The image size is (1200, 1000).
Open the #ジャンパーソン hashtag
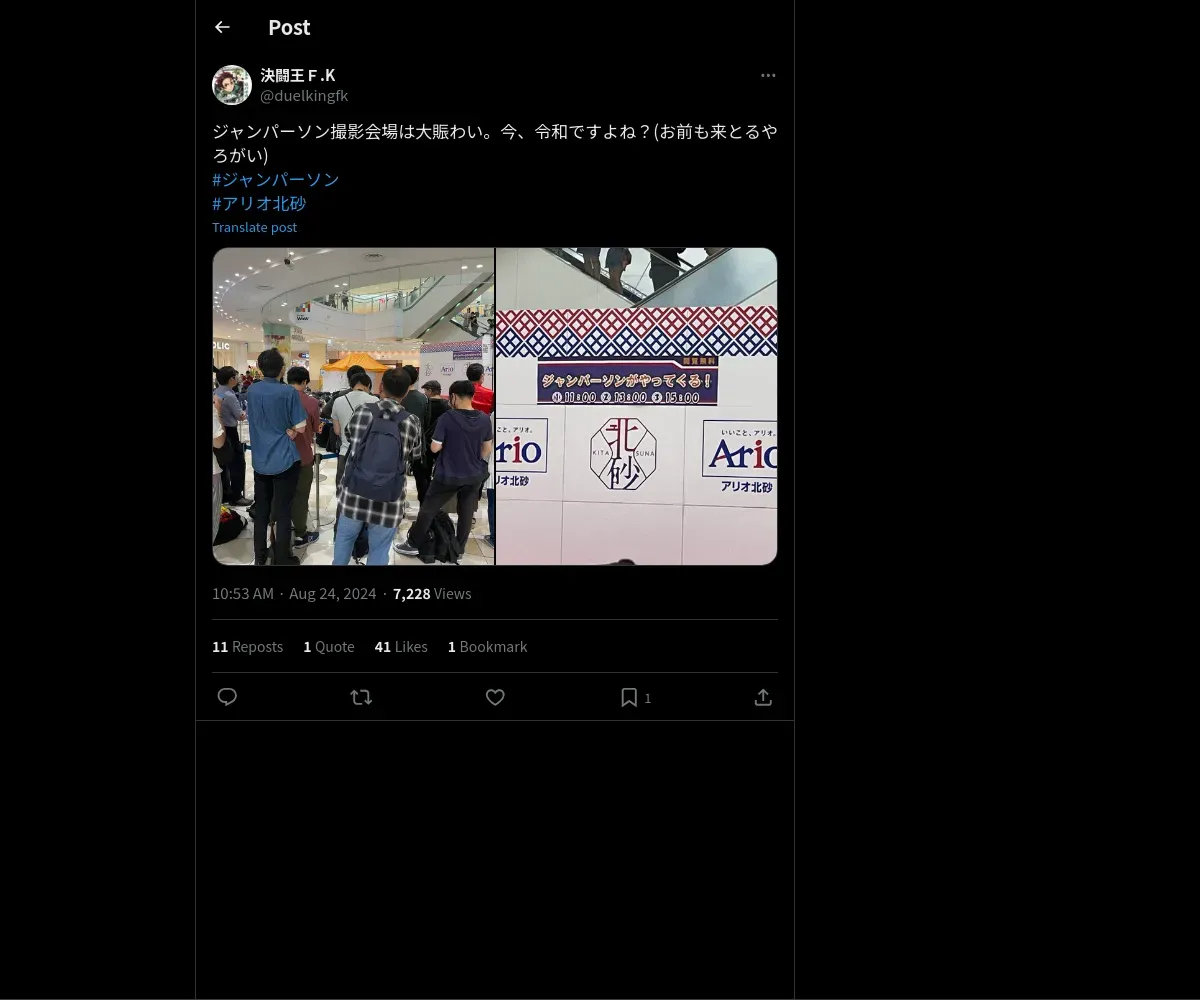276,179
